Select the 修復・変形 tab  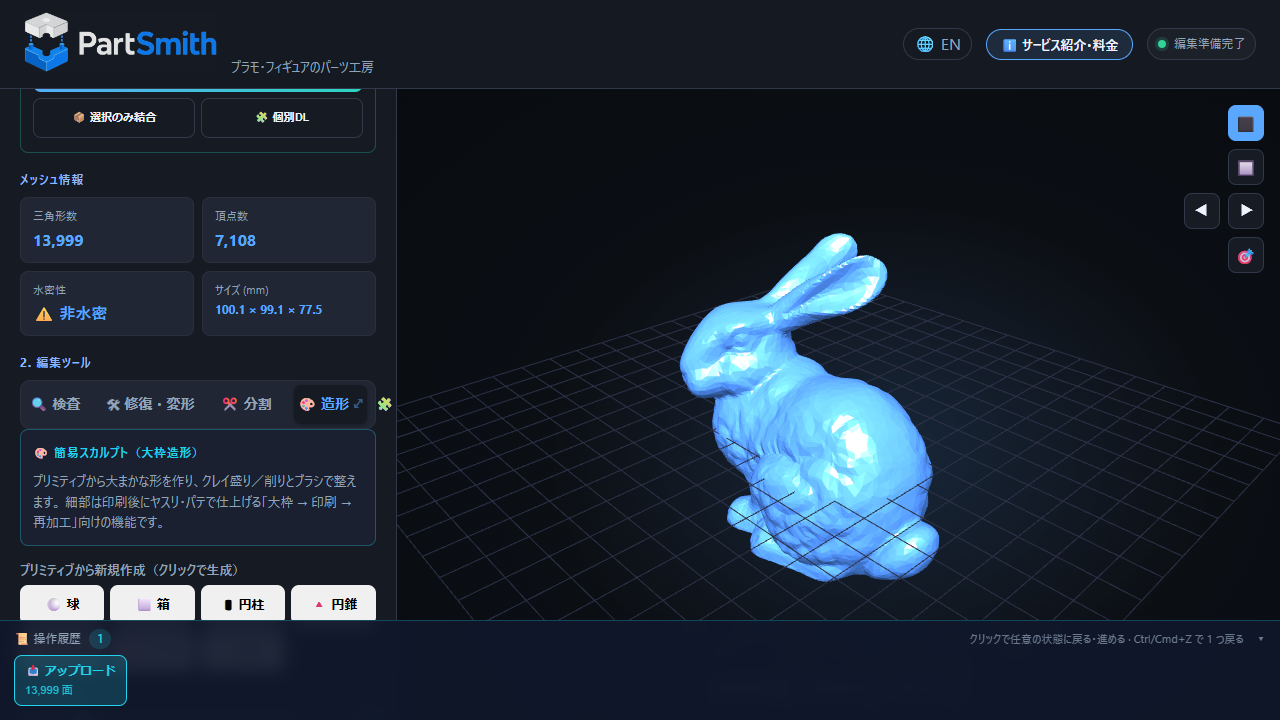[151, 404]
